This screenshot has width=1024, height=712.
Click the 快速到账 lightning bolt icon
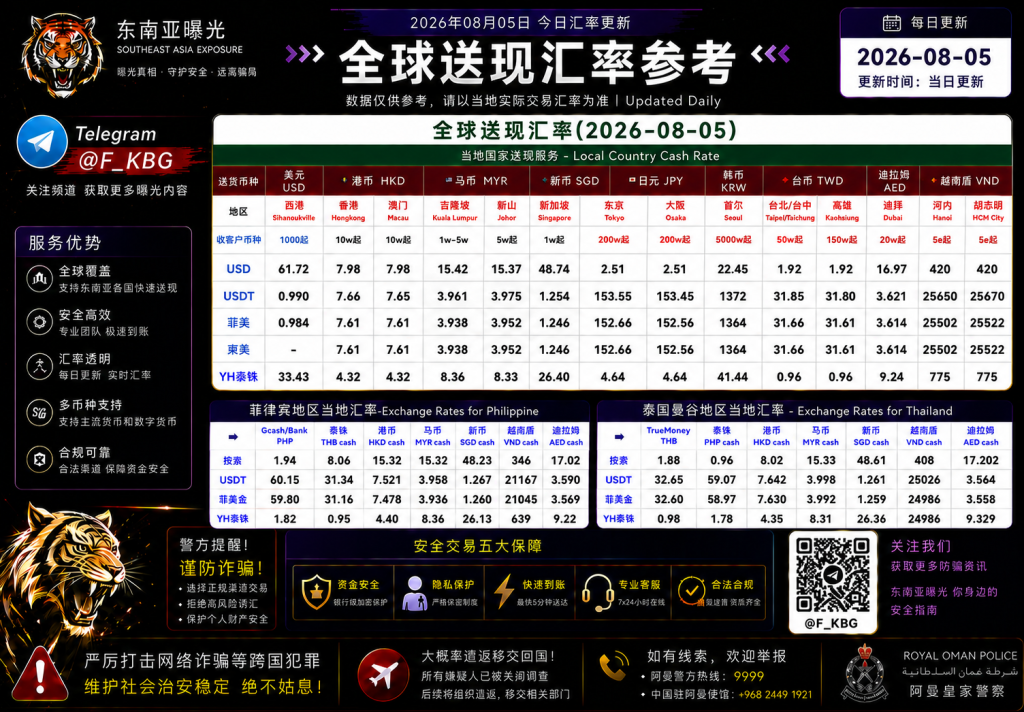coord(504,592)
